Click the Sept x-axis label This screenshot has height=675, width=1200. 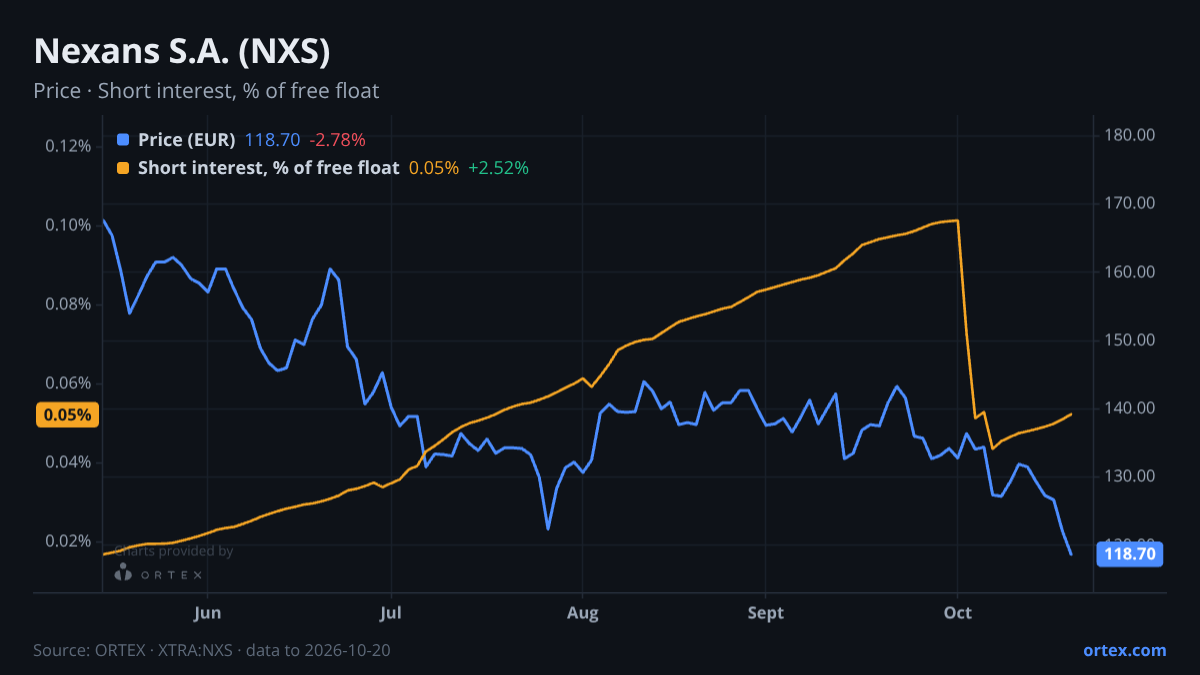pyautogui.click(x=766, y=612)
